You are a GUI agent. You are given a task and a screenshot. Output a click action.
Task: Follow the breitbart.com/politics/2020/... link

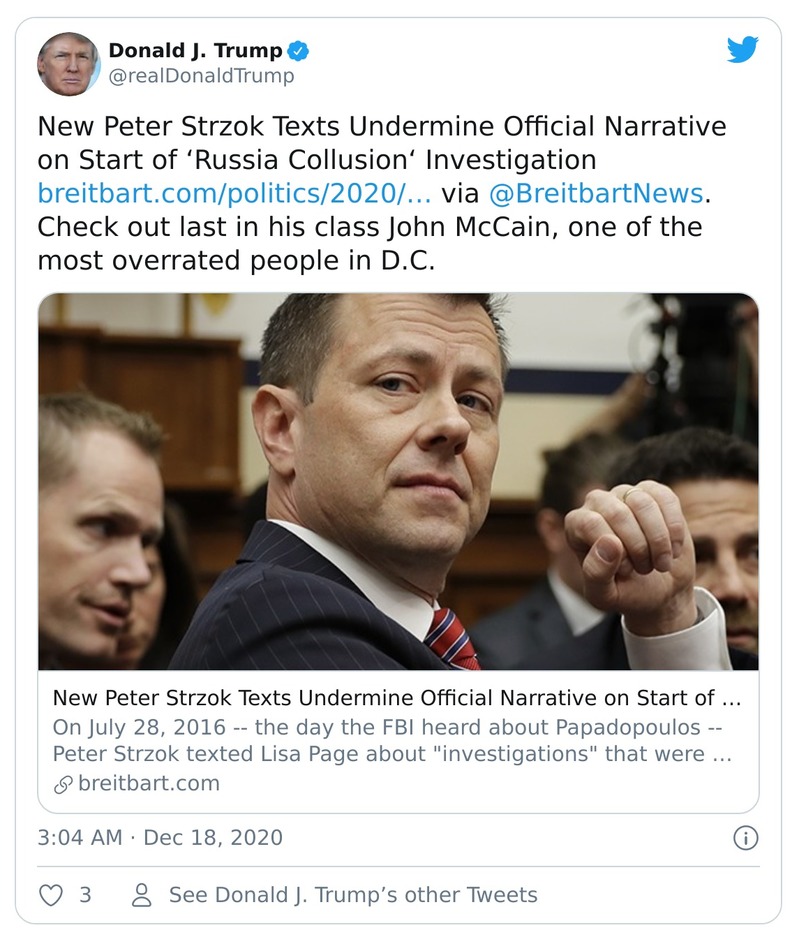(234, 193)
